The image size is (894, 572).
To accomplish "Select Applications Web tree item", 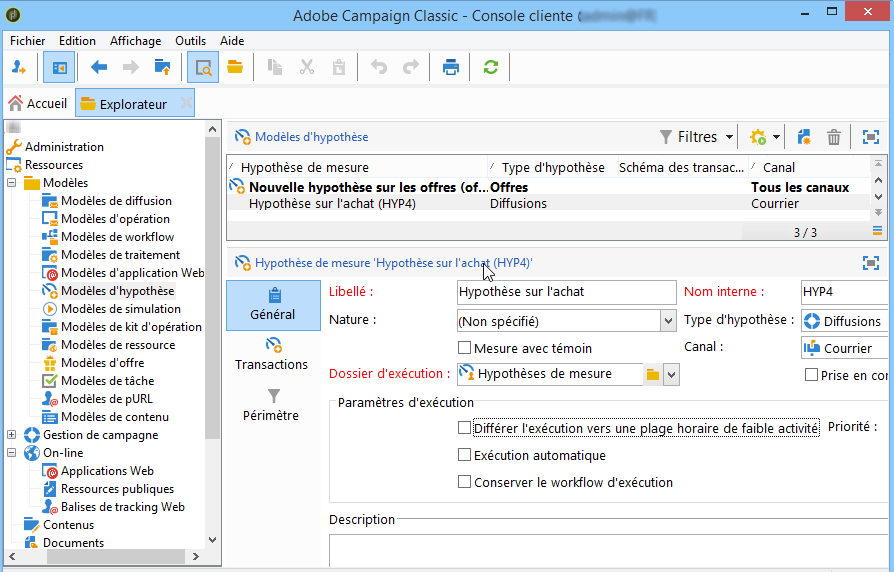I will [x=107, y=470].
